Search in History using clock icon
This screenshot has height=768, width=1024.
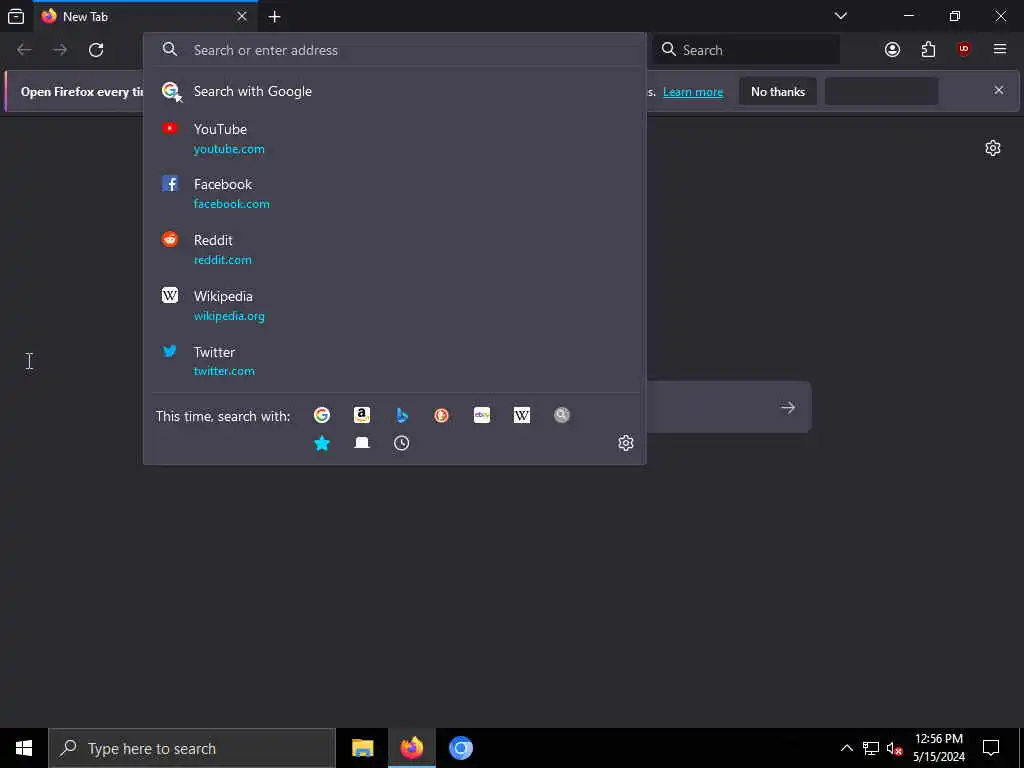(x=402, y=443)
